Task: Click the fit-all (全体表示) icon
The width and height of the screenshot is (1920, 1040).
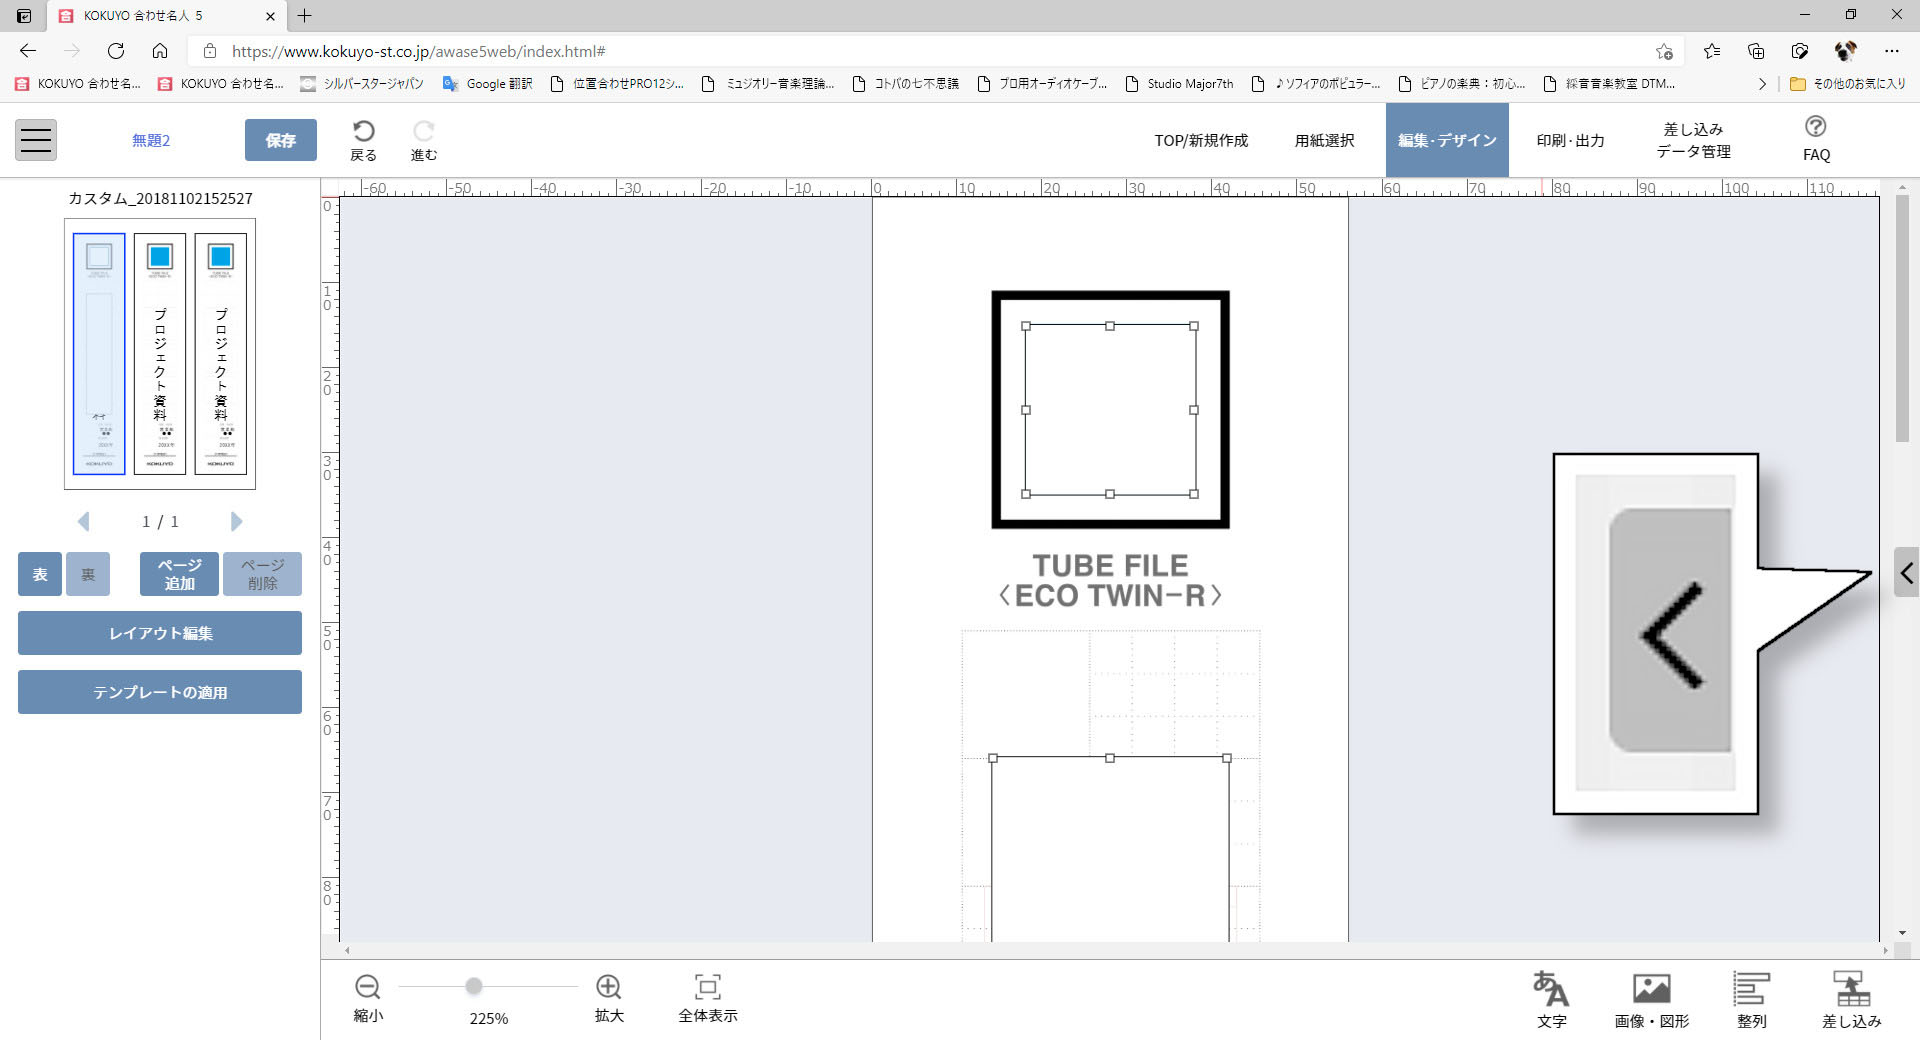Action: click(x=707, y=987)
